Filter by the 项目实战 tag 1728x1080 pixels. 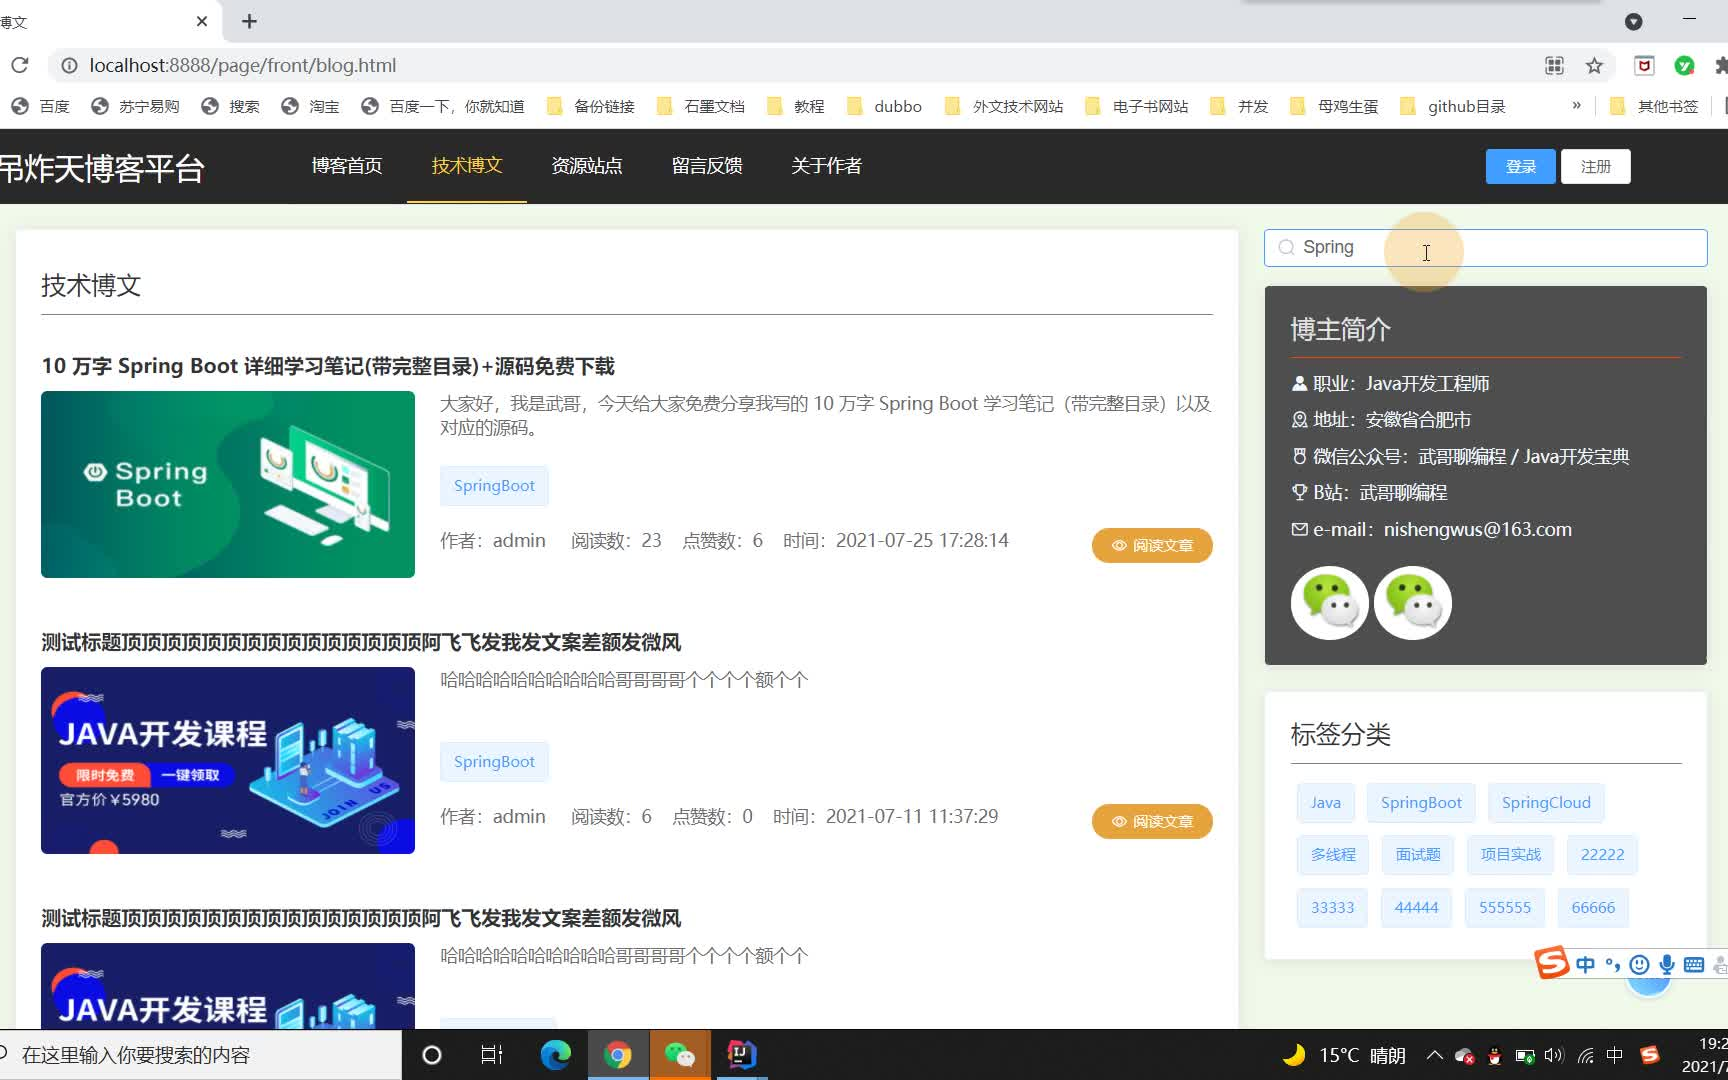click(x=1511, y=855)
